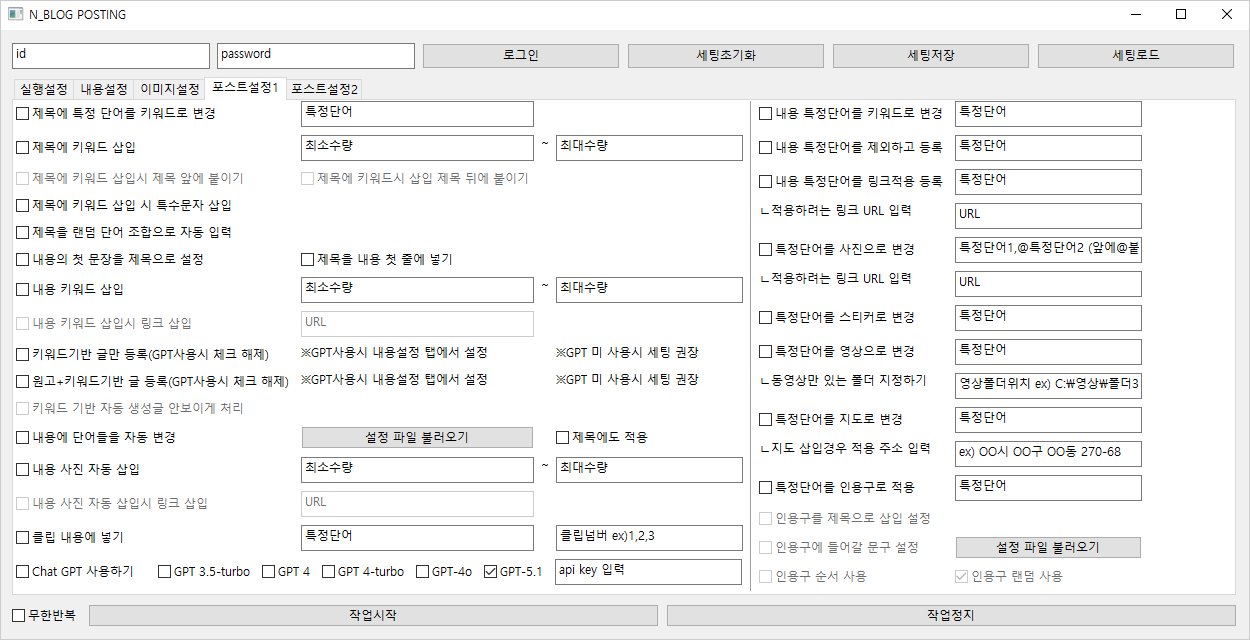Click 설정 파일 불러오기 next to 제목에도 적용
This screenshot has height=640, width=1250.
[x=417, y=437]
